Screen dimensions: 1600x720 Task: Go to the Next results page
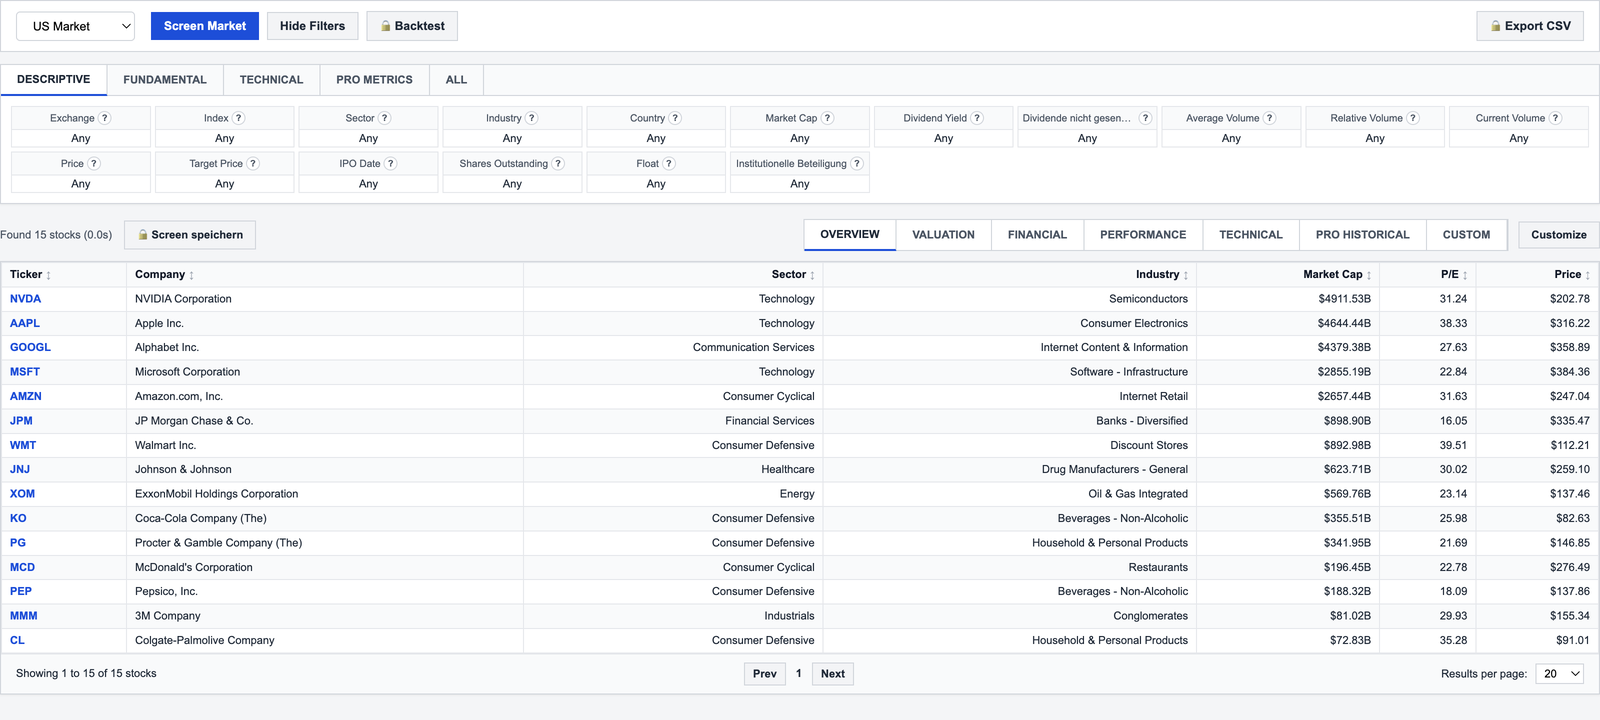coord(833,674)
